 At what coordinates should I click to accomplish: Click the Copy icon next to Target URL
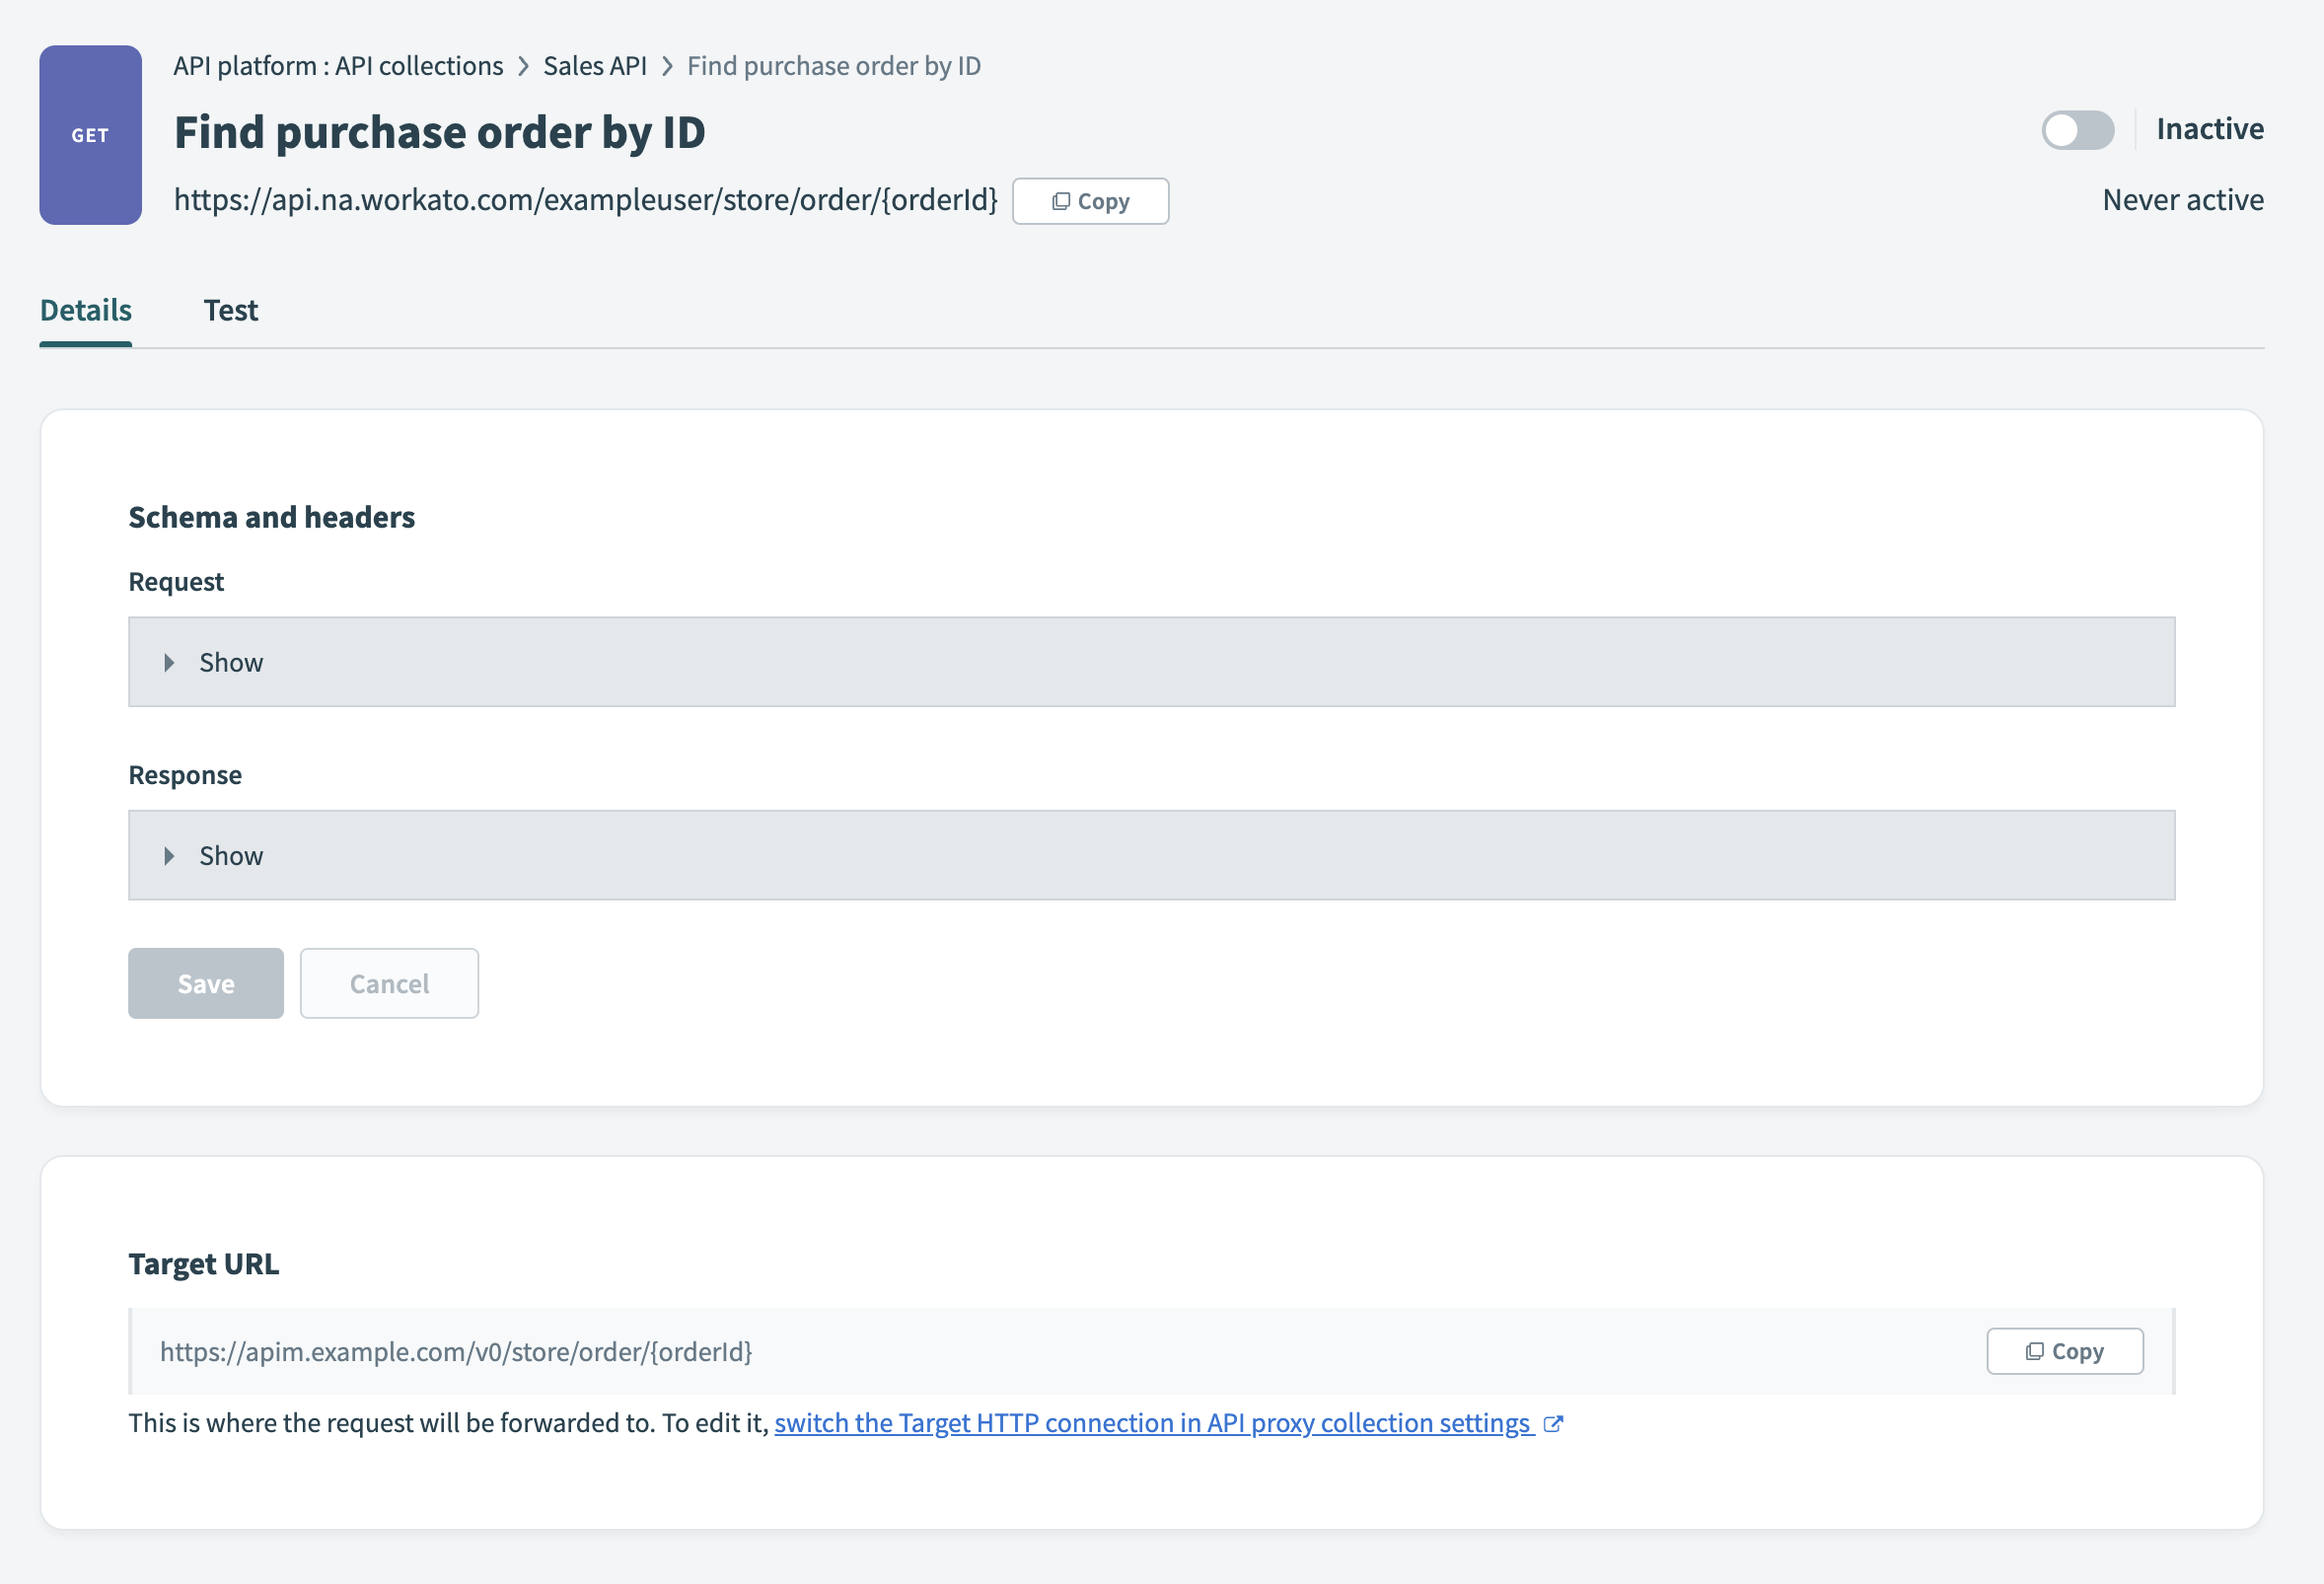tap(2063, 1351)
